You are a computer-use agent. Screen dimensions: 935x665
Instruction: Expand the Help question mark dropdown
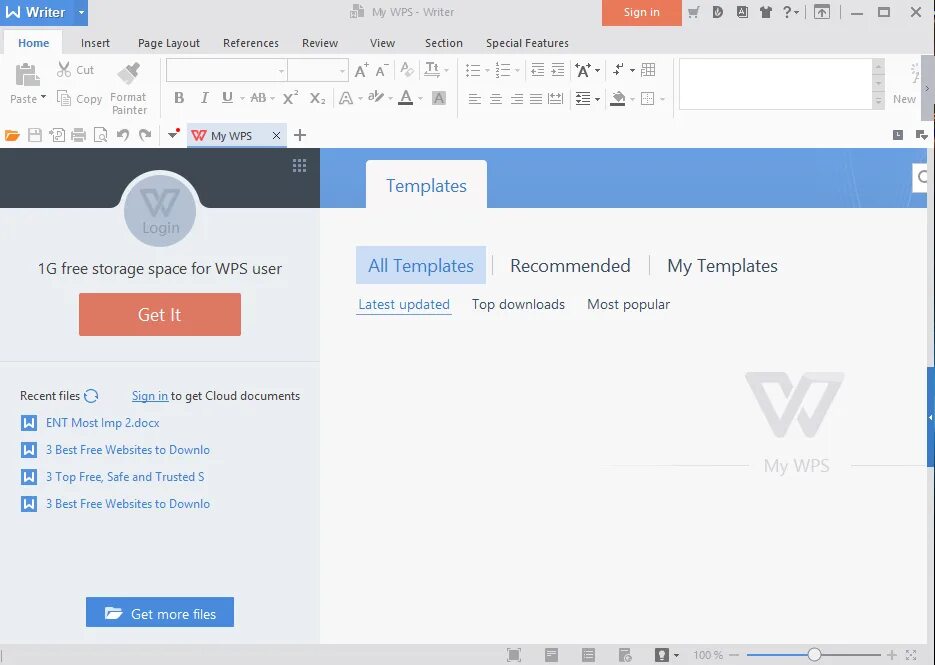click(797, 13)
